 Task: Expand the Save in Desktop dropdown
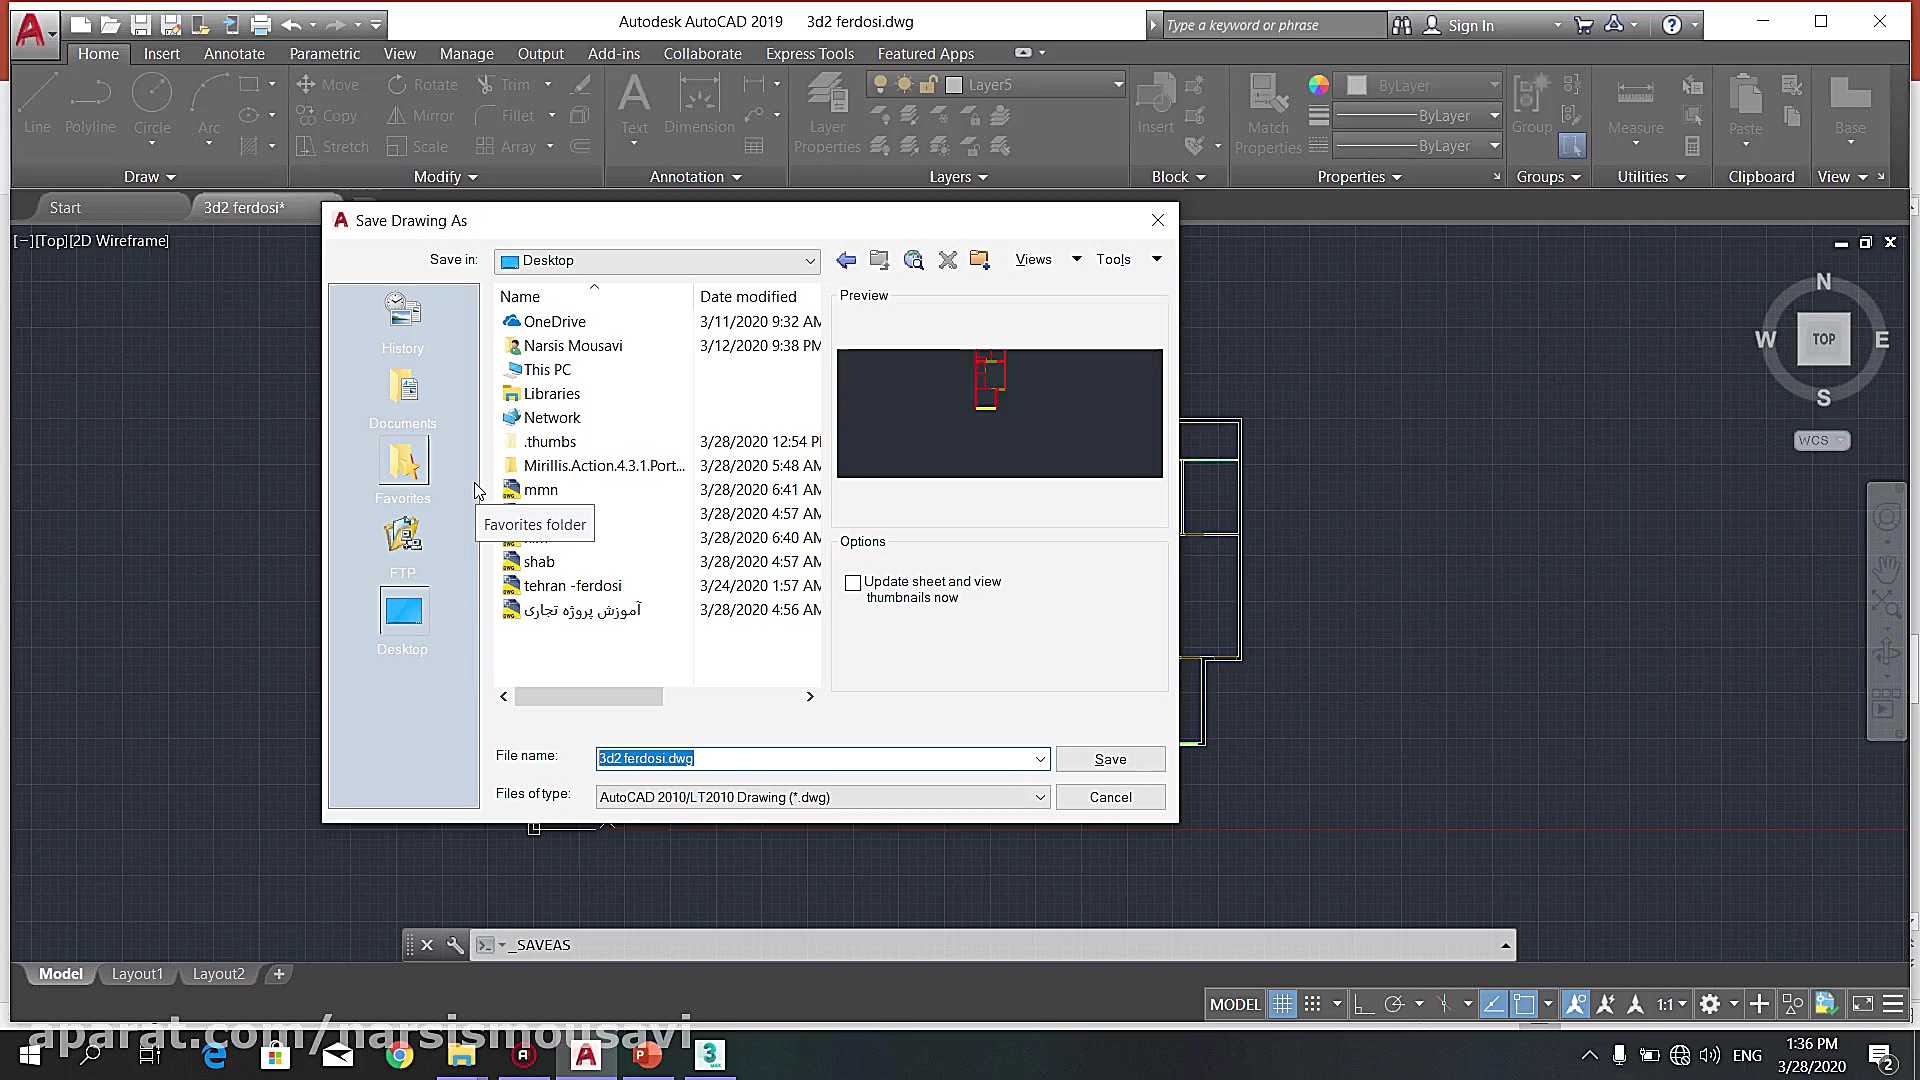coord(809,261)
